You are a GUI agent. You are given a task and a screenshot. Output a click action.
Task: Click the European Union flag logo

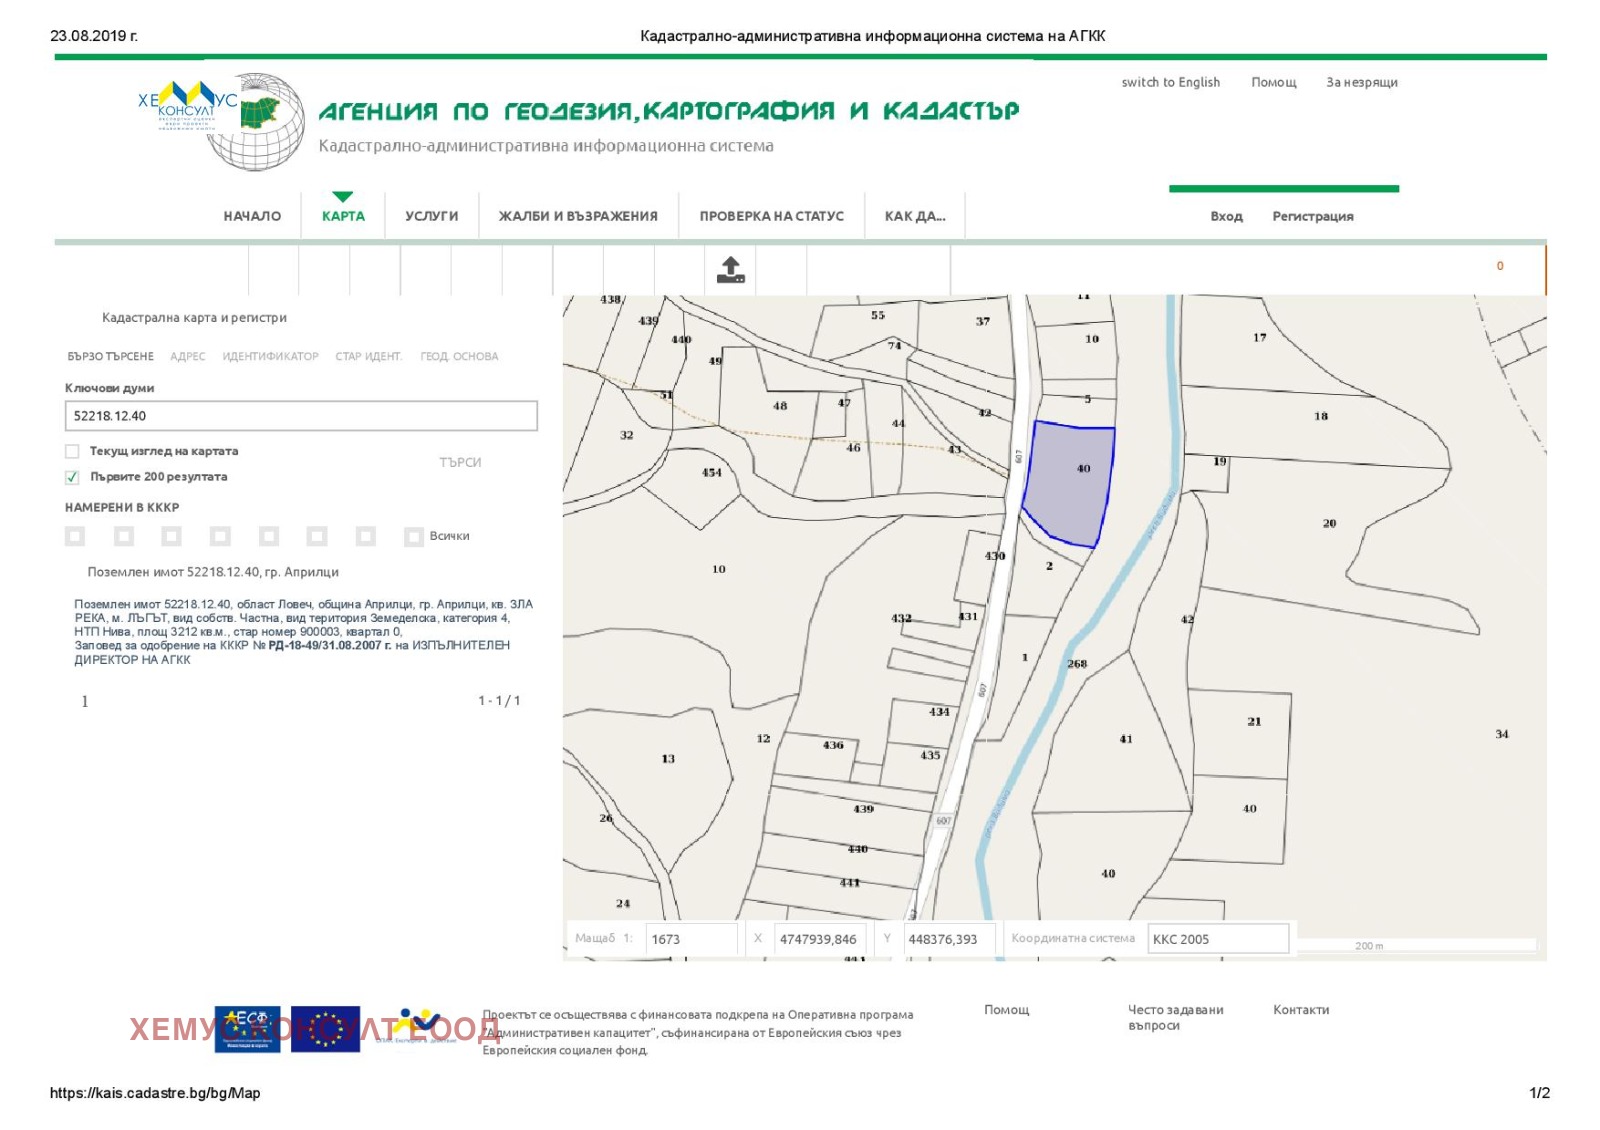click(326, 1029)
